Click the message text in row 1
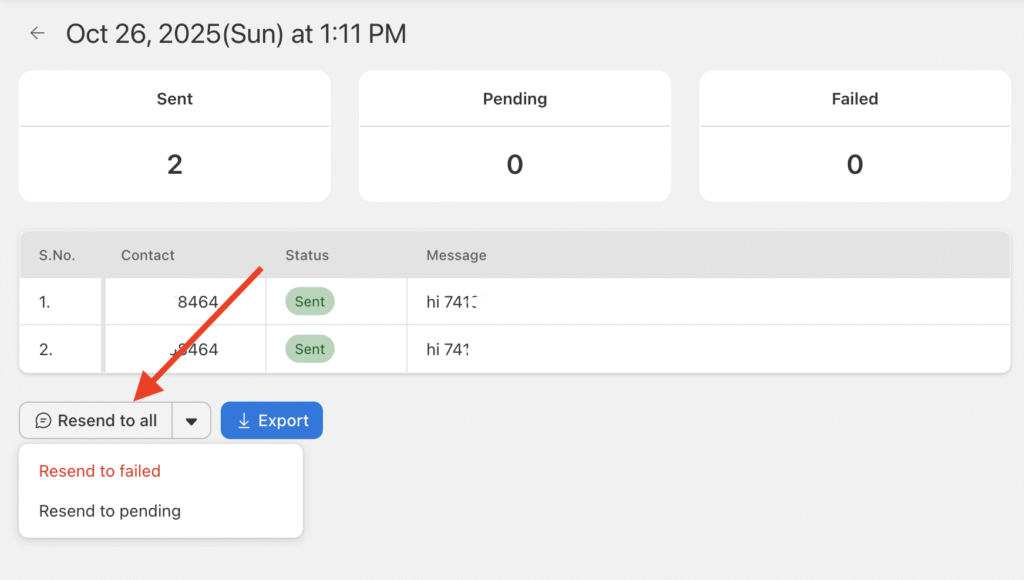Viewport: 1024px width, 580px height. (449, 301)
